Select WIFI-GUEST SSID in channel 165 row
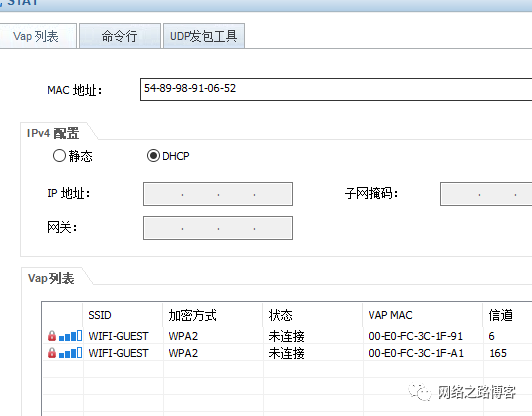The image size is (532, 416). pos(118,353)
